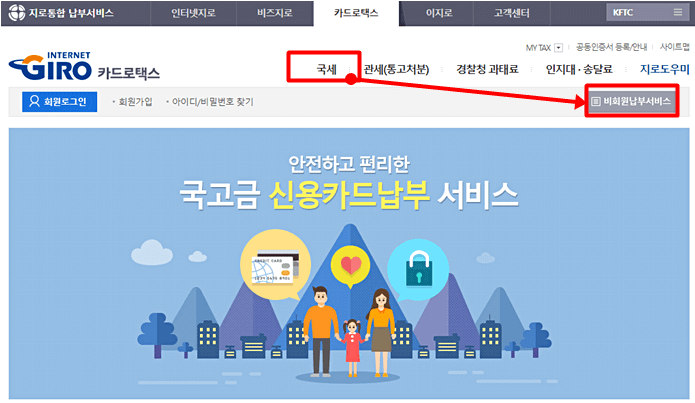Click the padlock bubble illustration
The height and width of the screenshot is (403, 695).
coord(418,269)
